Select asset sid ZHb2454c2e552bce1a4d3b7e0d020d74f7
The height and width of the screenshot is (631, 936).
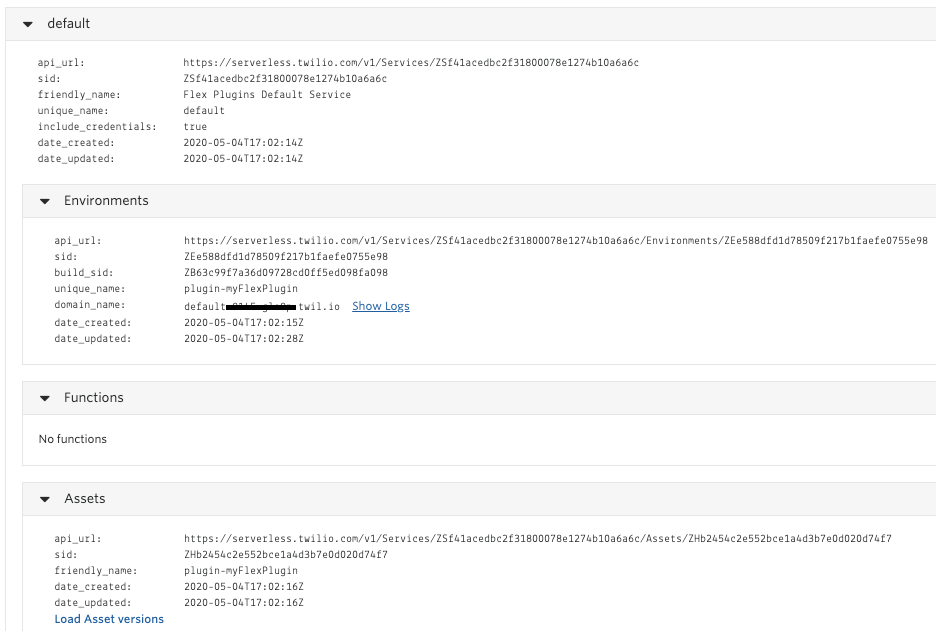(286, 555)
